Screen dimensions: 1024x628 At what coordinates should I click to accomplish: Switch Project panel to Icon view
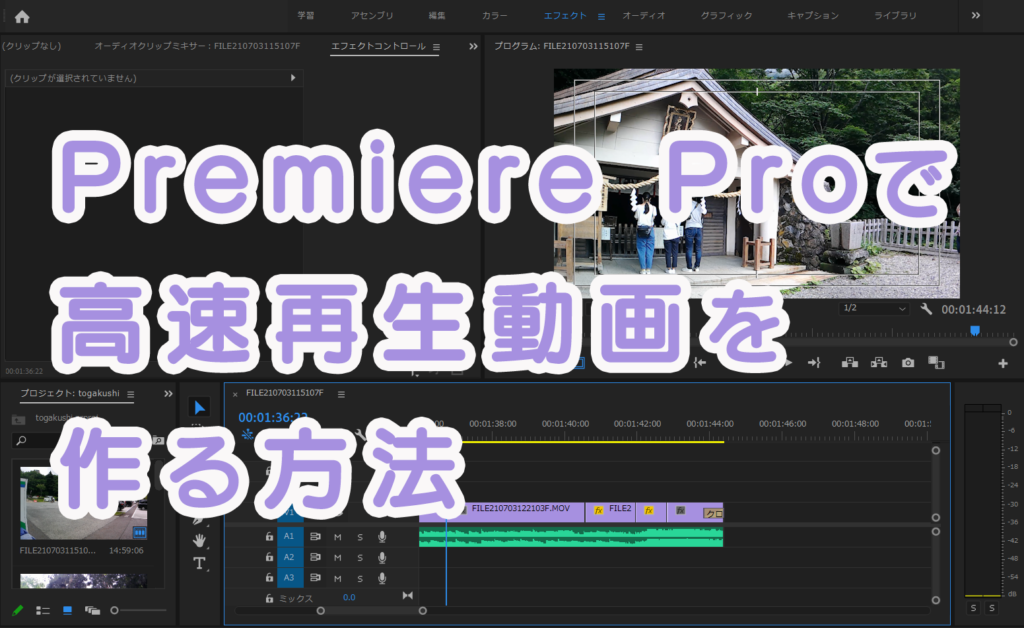[x=67, y=610]
